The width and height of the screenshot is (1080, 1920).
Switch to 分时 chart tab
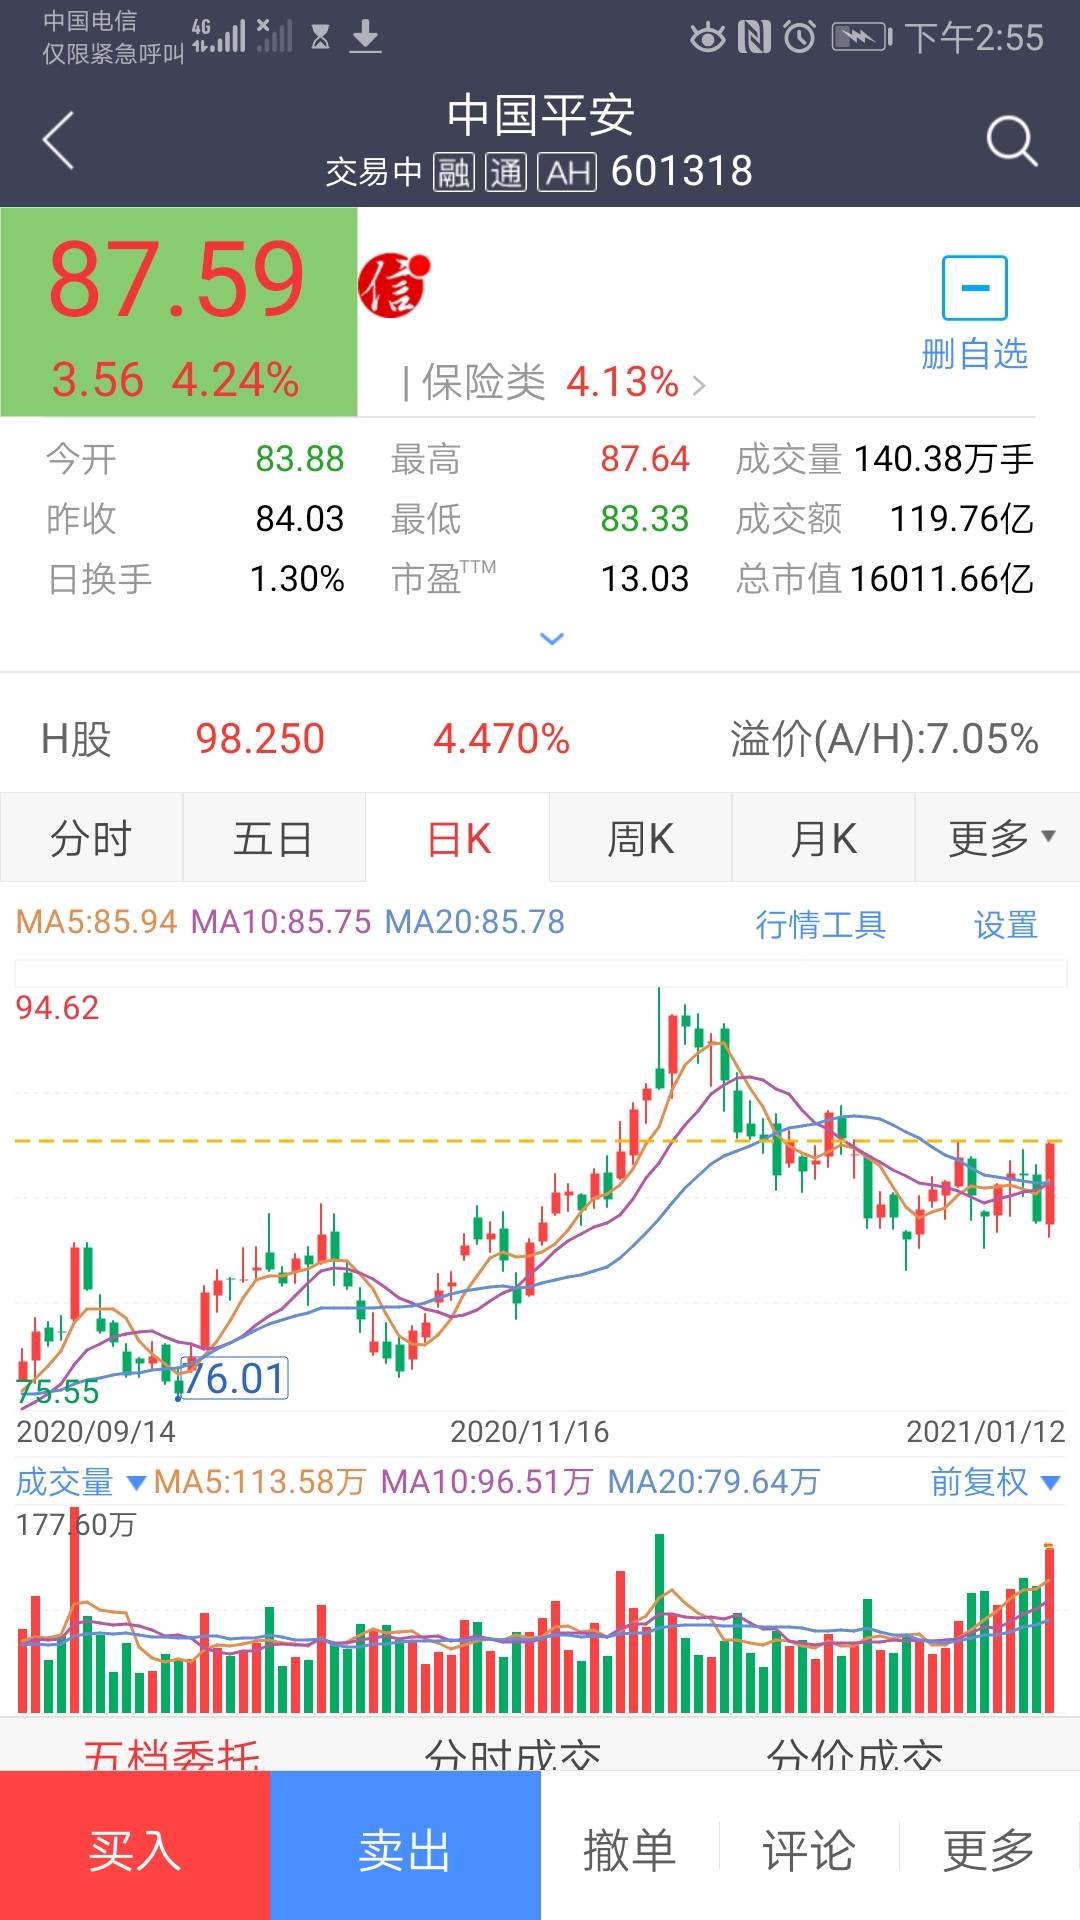[x=91, y=838]
